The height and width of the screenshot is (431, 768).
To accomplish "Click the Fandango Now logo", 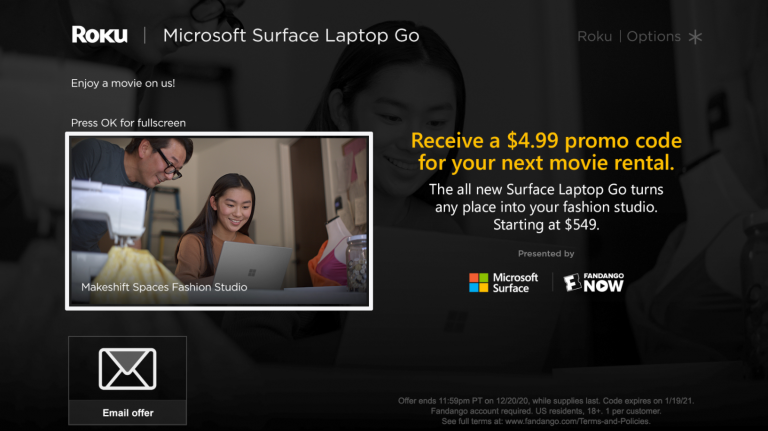I will coord(593,283).
